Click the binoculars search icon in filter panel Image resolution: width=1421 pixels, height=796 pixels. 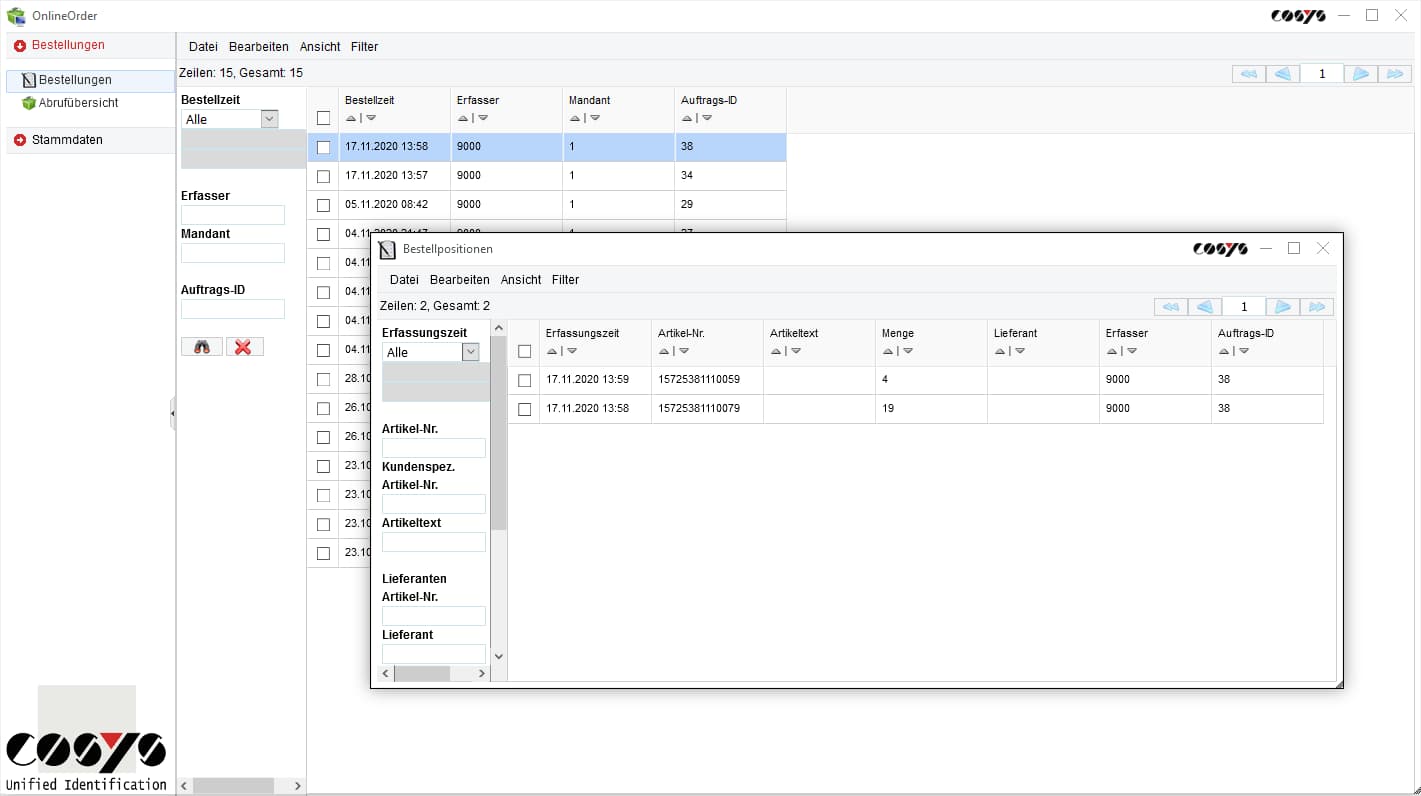[x=202, y=347]
